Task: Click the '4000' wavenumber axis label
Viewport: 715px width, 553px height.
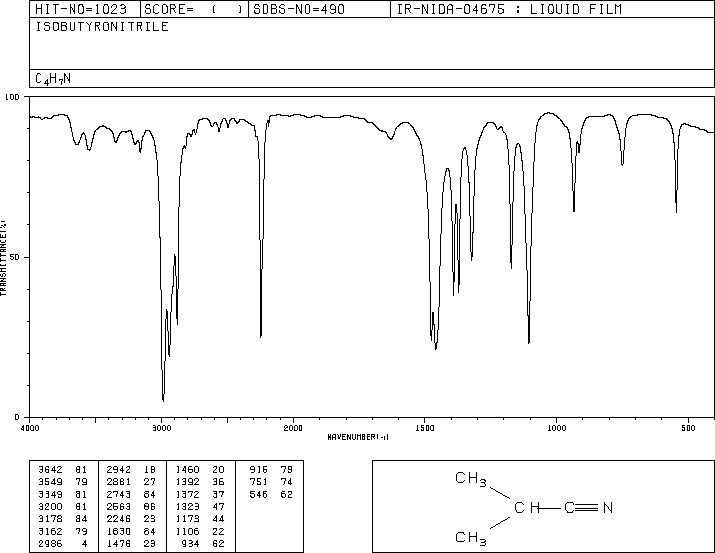Action: [x=30, y=428]
